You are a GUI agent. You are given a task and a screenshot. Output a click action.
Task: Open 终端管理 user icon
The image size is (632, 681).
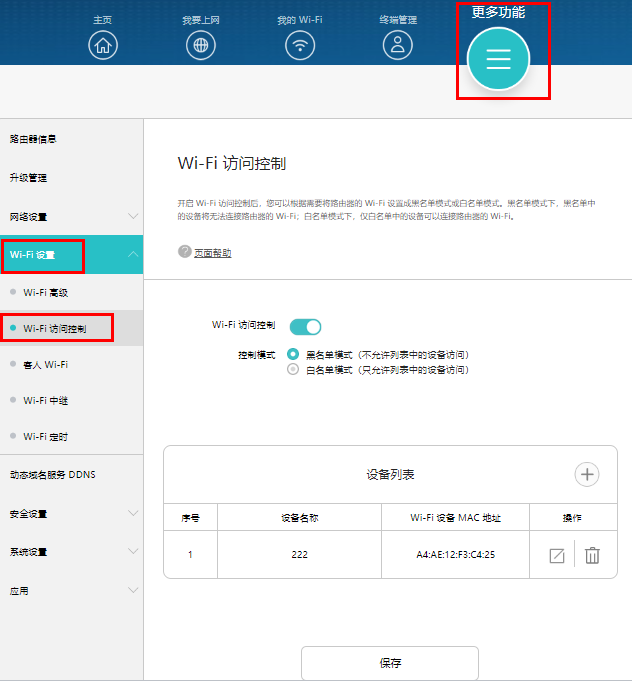398,45
